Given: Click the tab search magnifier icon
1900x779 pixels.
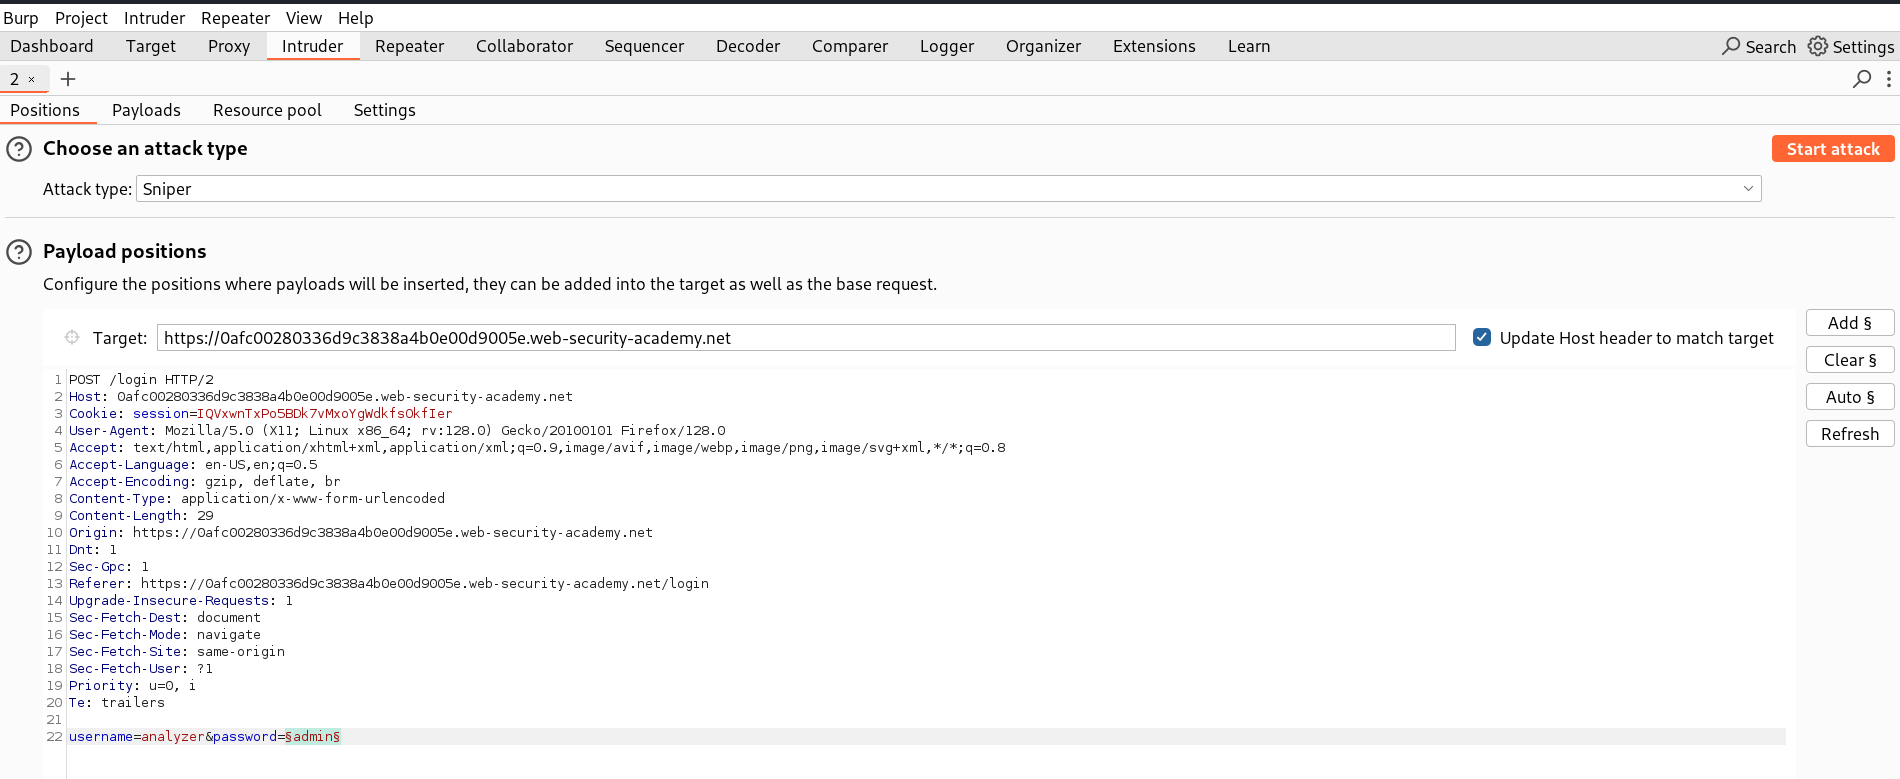Looking at the screenshot, I should (x=1862, y=79).
